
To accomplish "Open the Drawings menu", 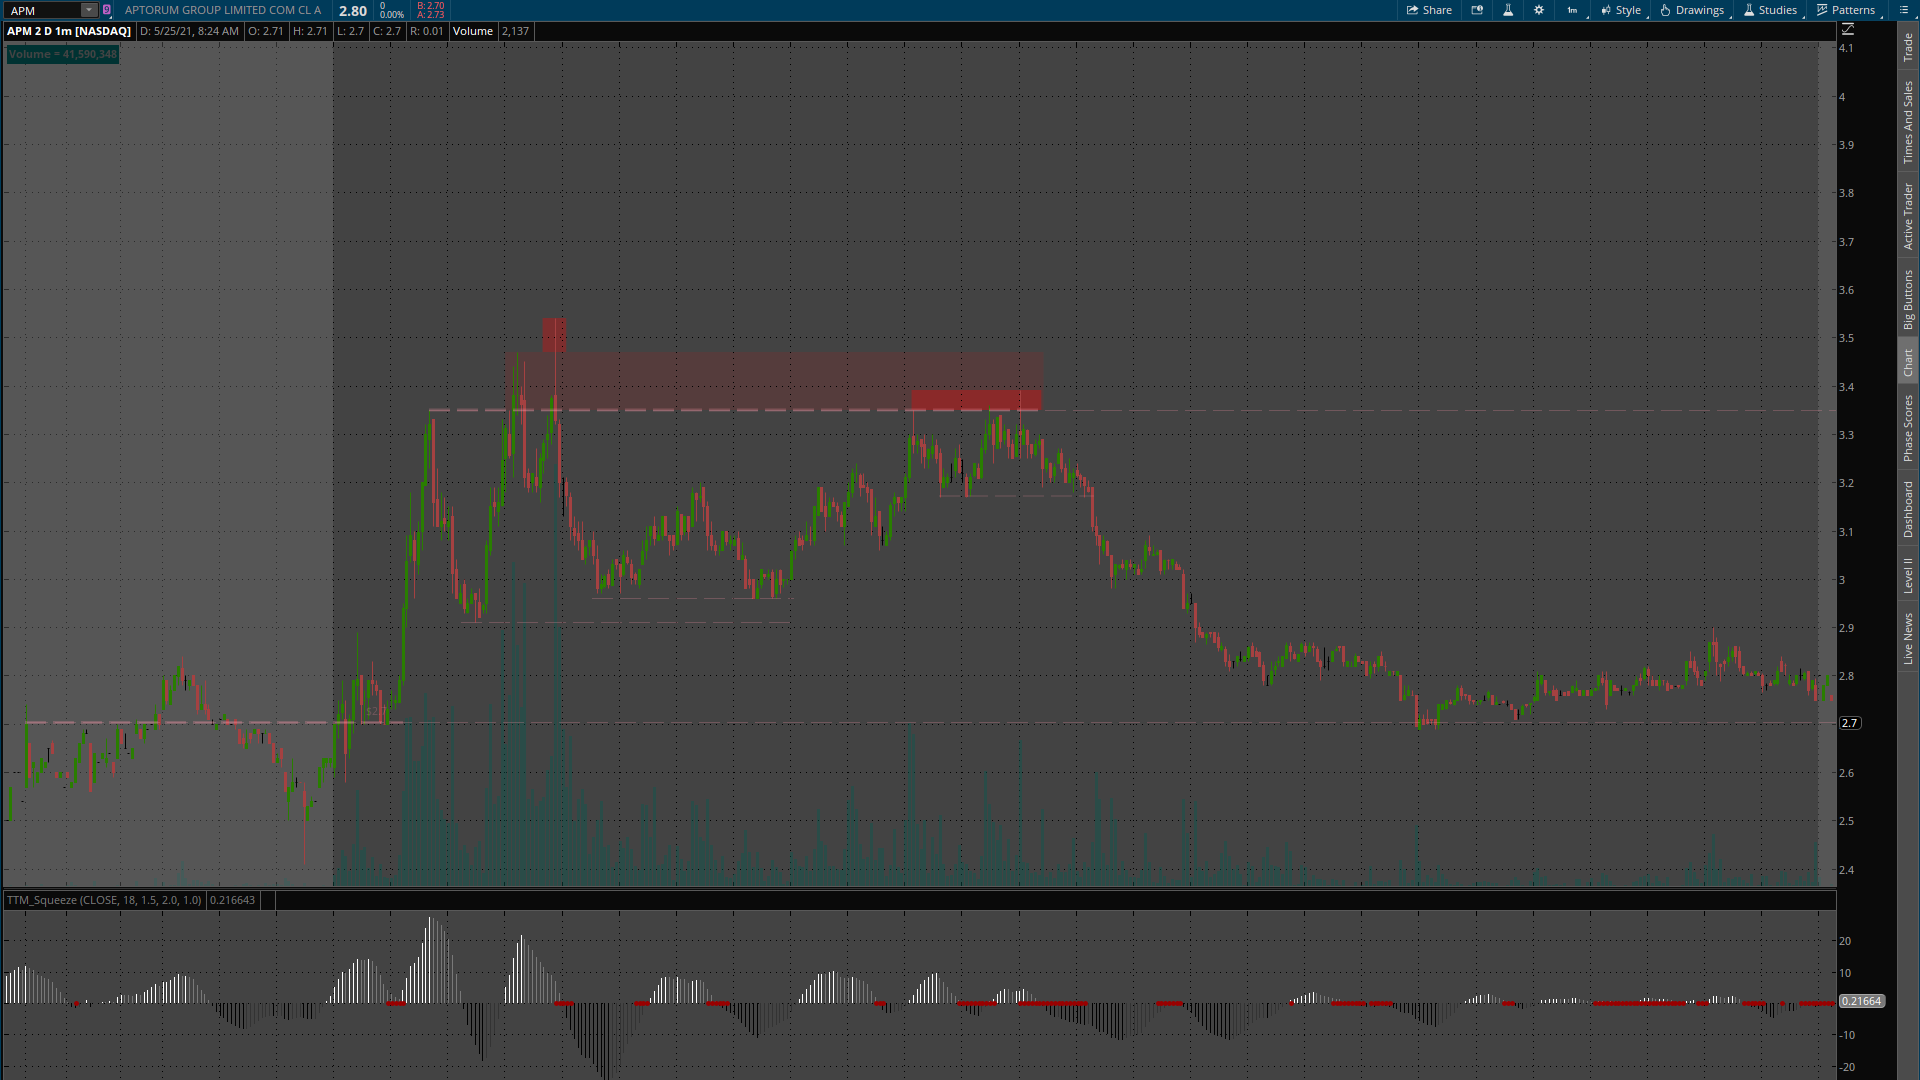I will (1692, 10).
